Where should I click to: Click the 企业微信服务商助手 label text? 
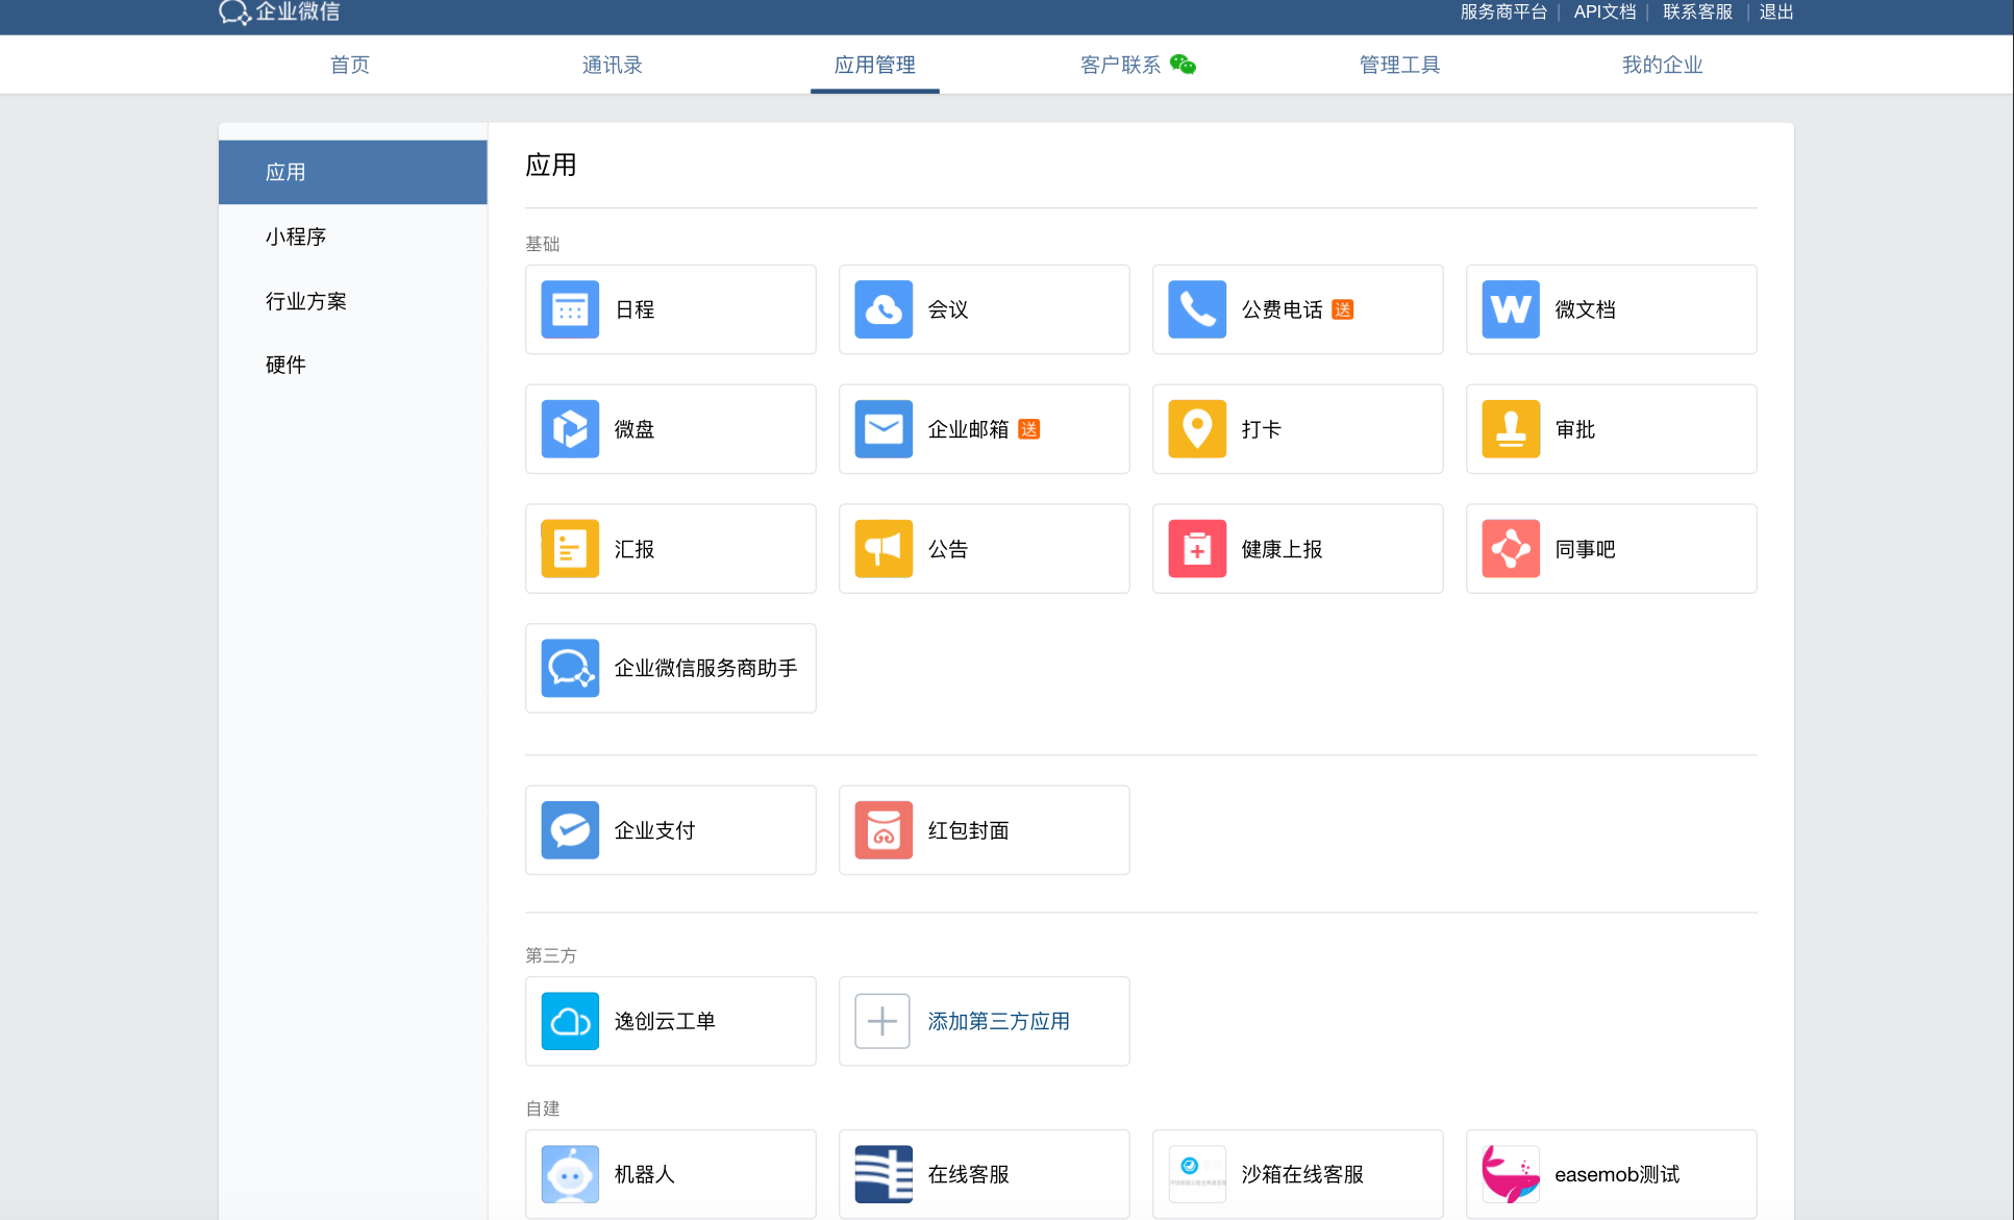pyautogui.click(x=705, y=668)
